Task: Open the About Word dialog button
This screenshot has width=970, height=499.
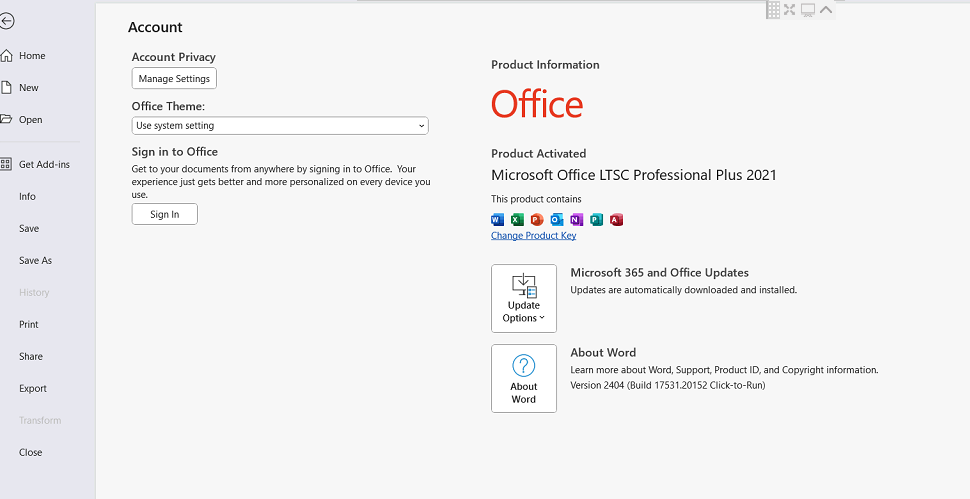Action: pos(524,378)
